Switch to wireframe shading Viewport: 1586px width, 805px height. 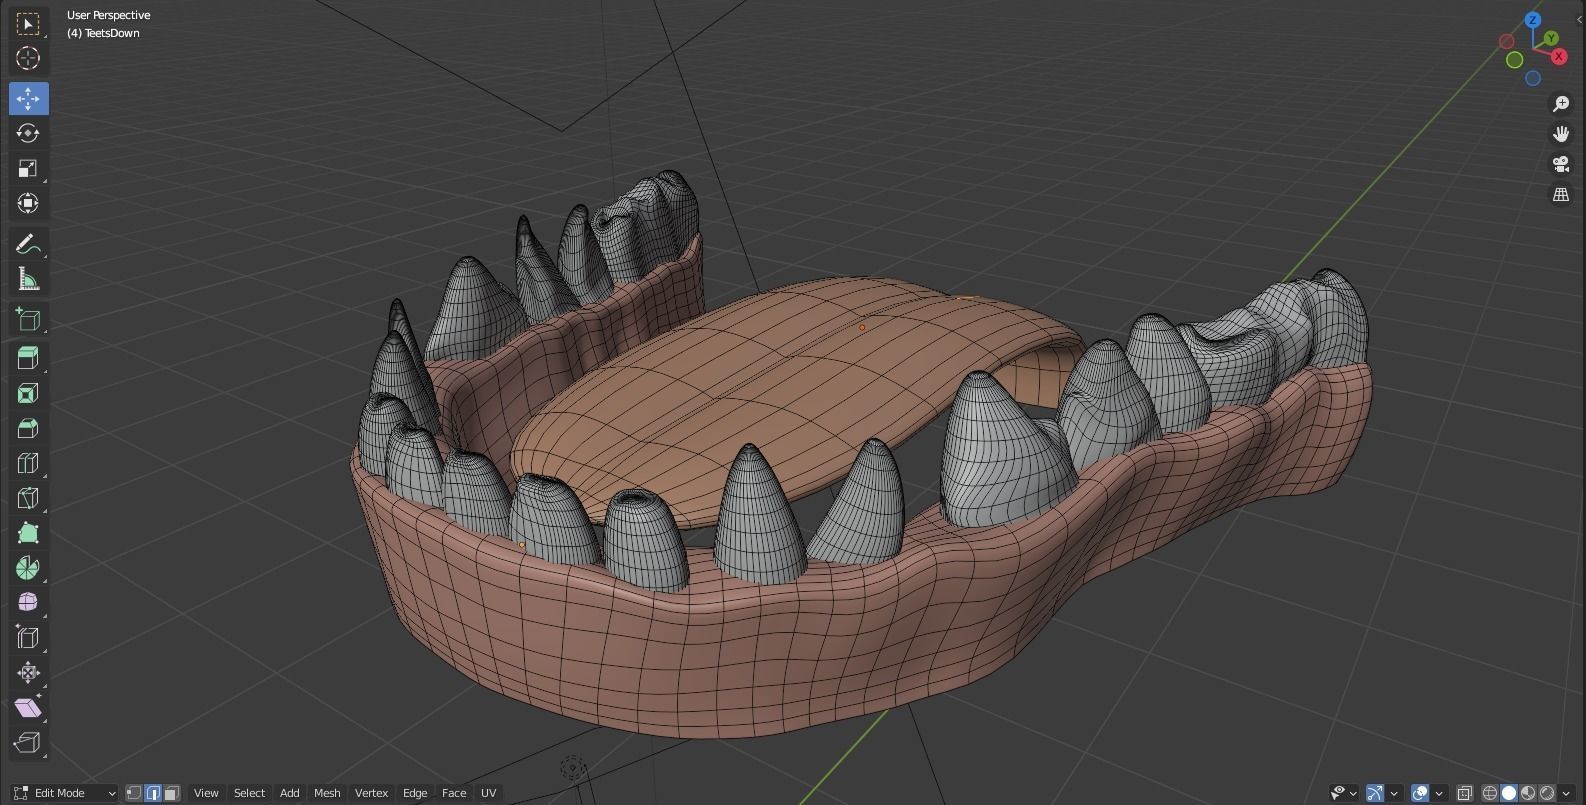pos(1490,793)
